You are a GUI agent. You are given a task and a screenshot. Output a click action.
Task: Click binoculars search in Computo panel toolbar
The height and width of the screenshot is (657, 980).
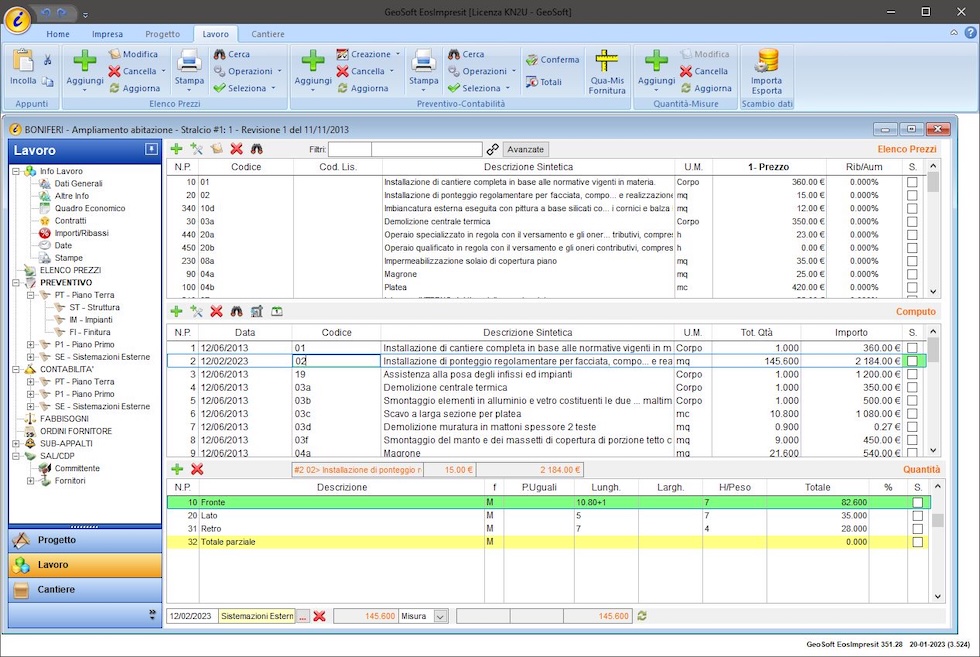[236, 311]
